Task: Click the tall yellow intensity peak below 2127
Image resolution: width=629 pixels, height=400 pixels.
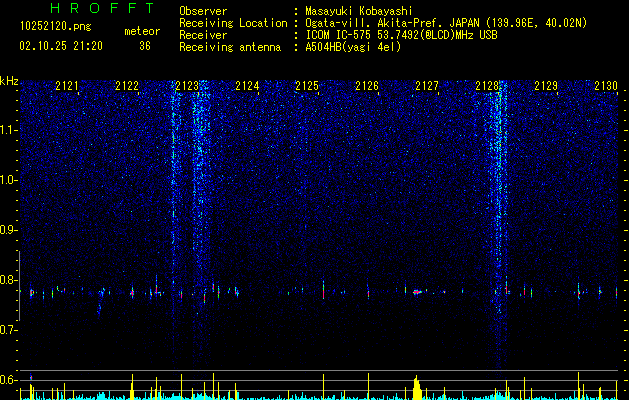Action: coord(417,388)
